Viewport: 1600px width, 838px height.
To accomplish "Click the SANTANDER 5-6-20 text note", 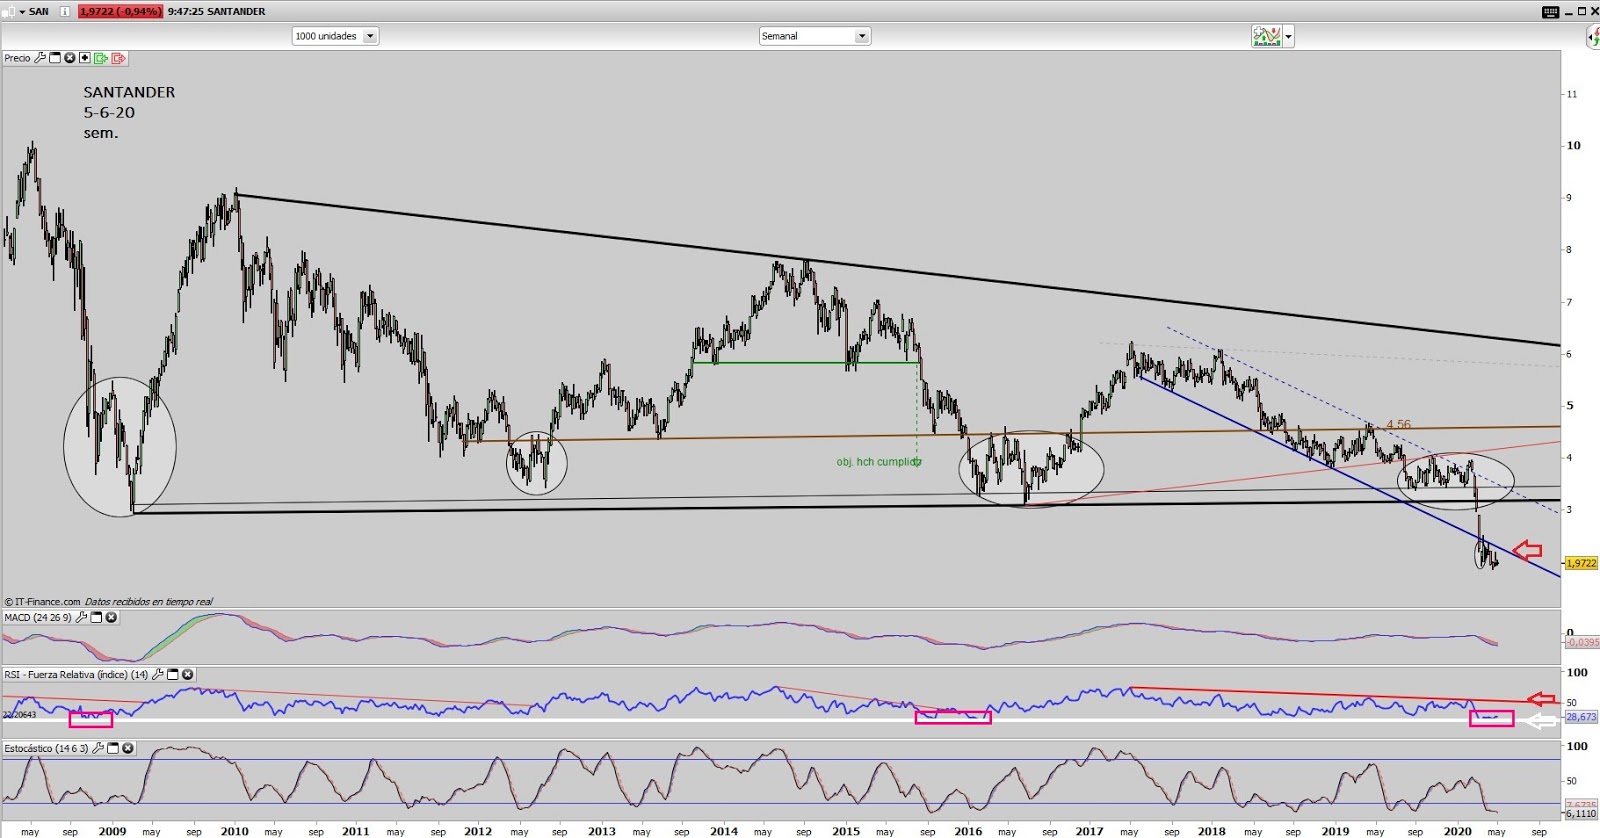I will click(x=129, y=112).
